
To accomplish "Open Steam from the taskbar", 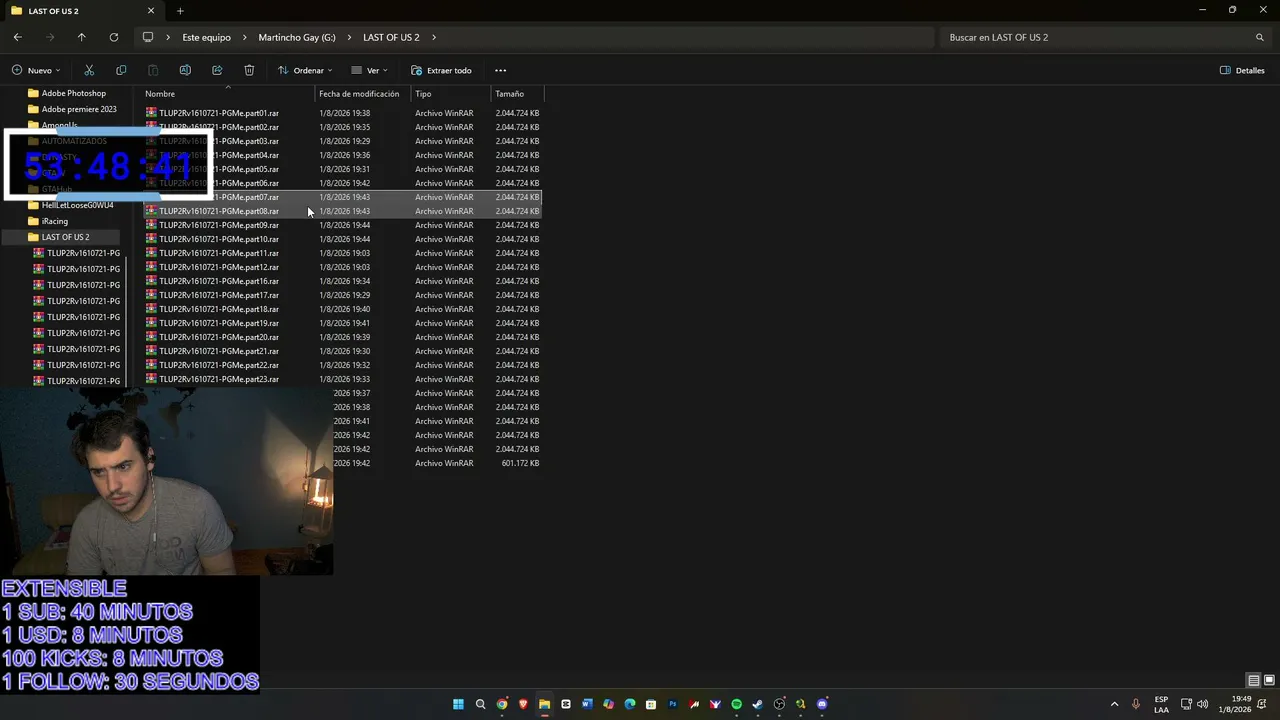I will 758,704.
